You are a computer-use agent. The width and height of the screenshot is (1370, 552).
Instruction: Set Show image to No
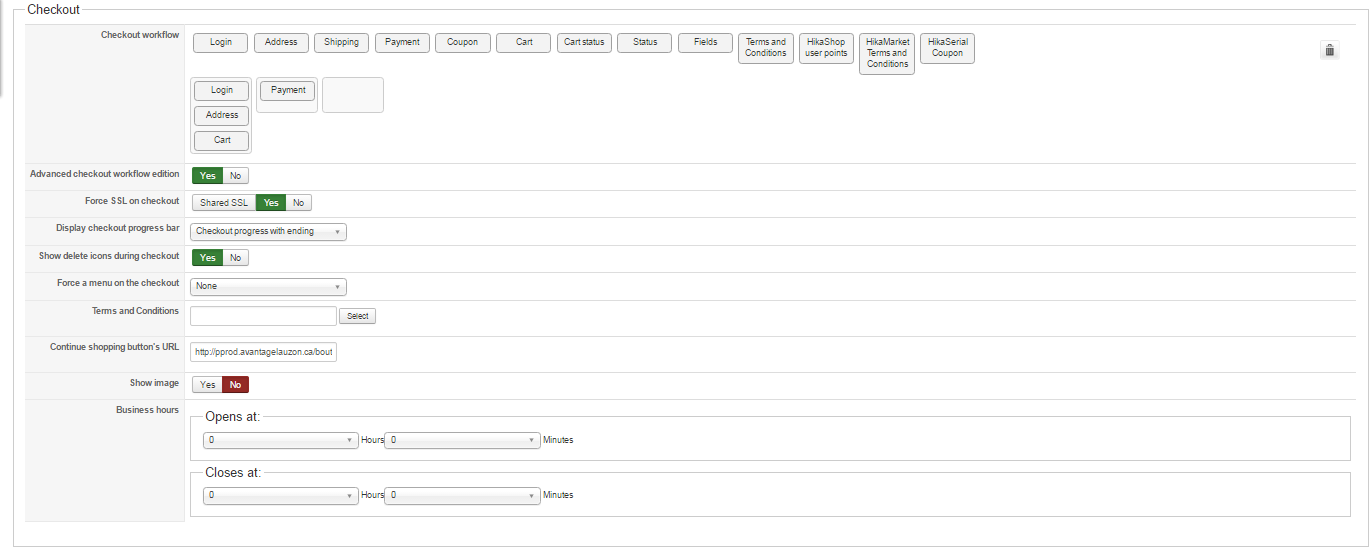coord(236,385)
